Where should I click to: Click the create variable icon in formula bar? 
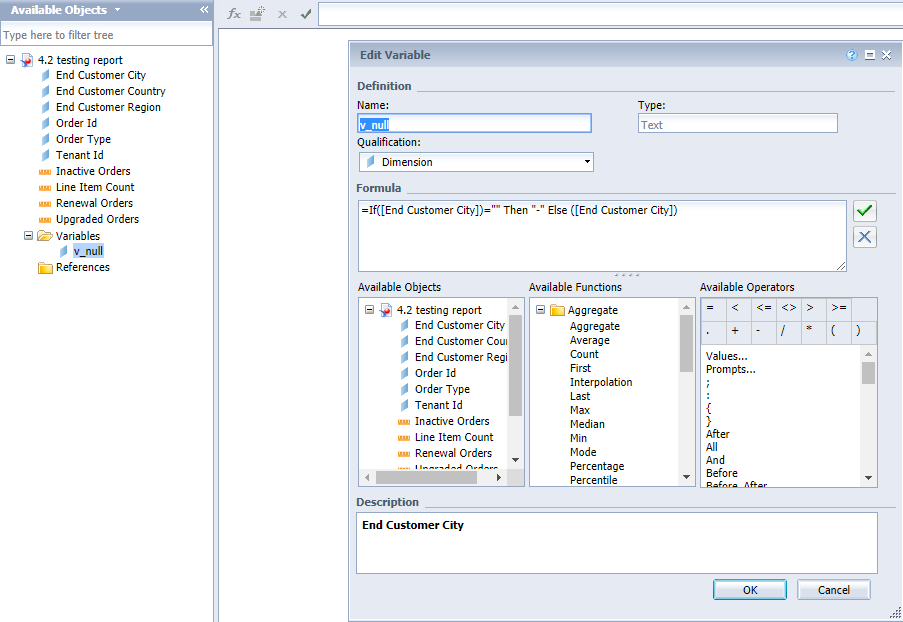pyautogui.click(x=257, y=14)
